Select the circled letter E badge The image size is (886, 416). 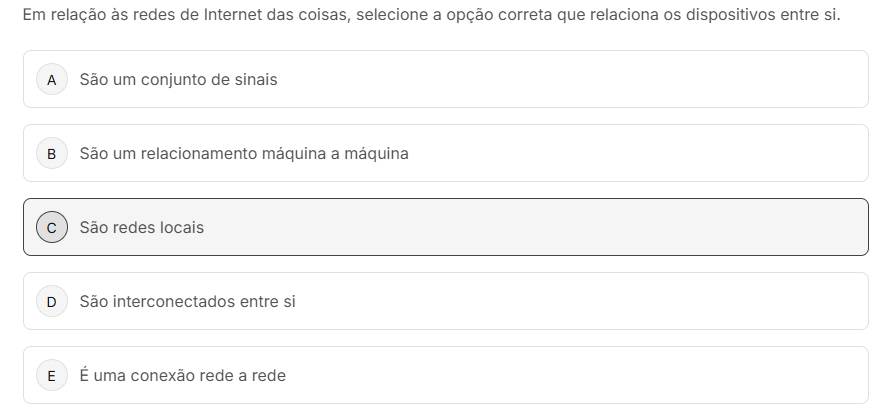coord(51,375)
